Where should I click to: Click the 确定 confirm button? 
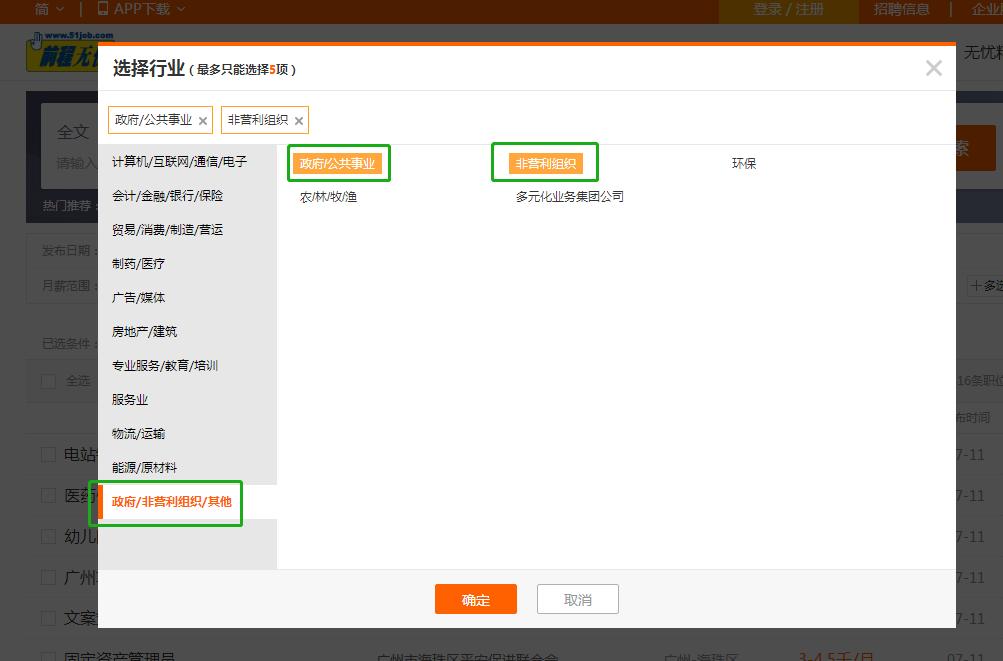coord(475,599)
